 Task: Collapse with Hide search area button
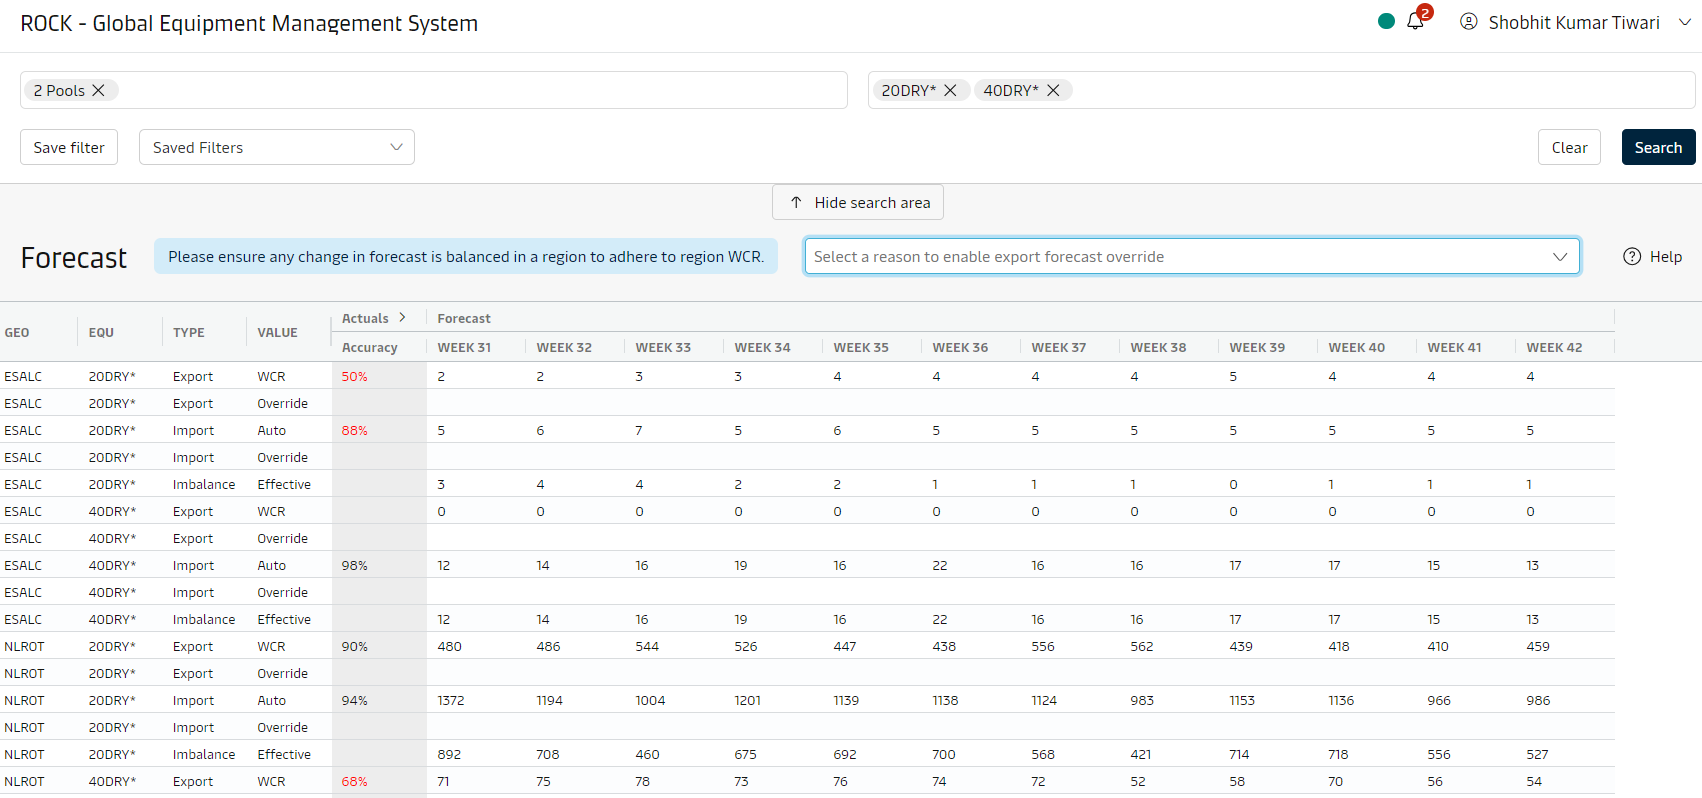pyautogui.click(x=858, y=202)
